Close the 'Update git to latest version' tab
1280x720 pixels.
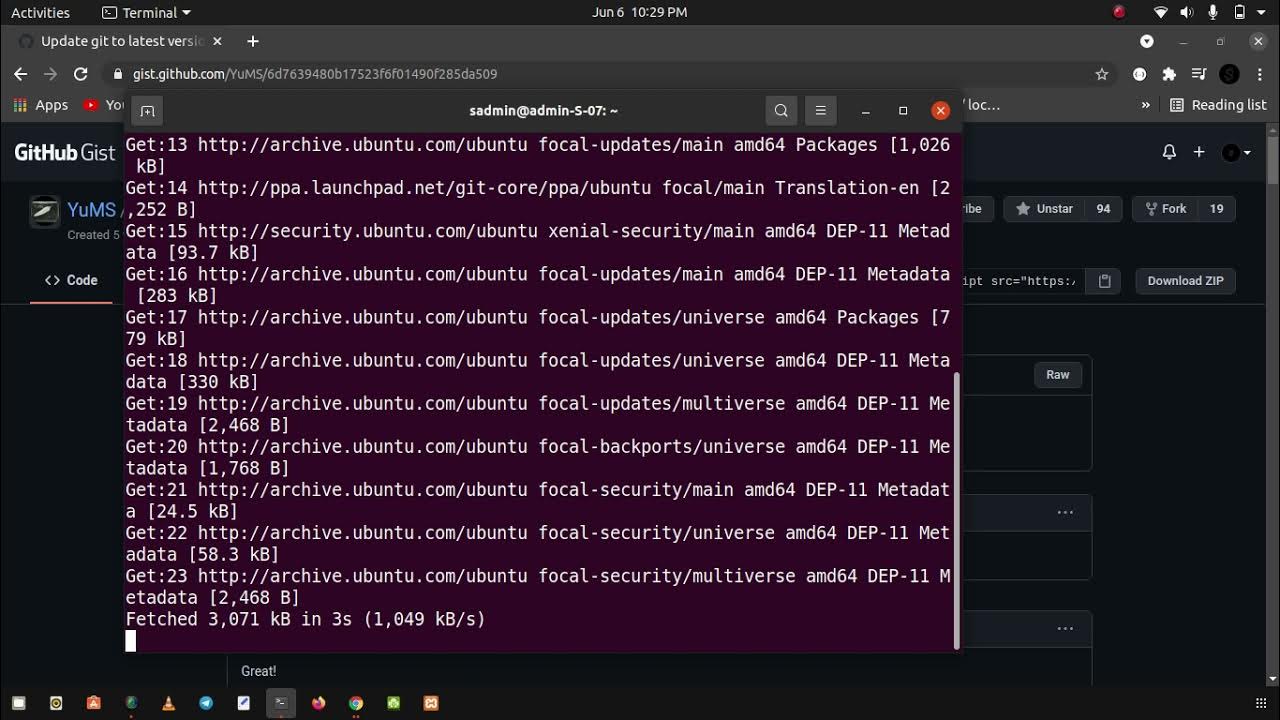click(217, 41)
